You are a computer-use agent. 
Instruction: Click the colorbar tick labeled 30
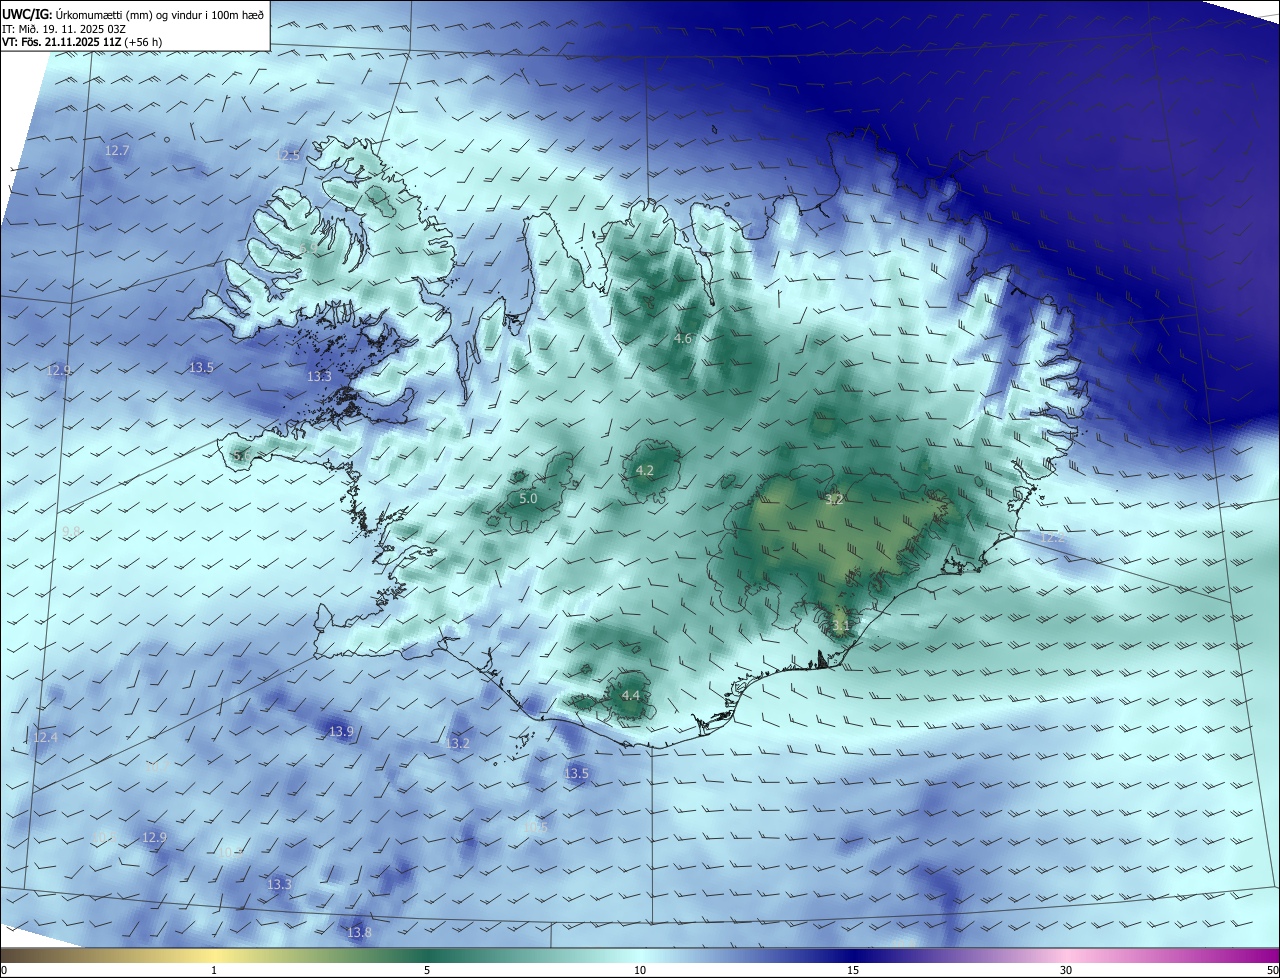click(x=1066, y=970)
